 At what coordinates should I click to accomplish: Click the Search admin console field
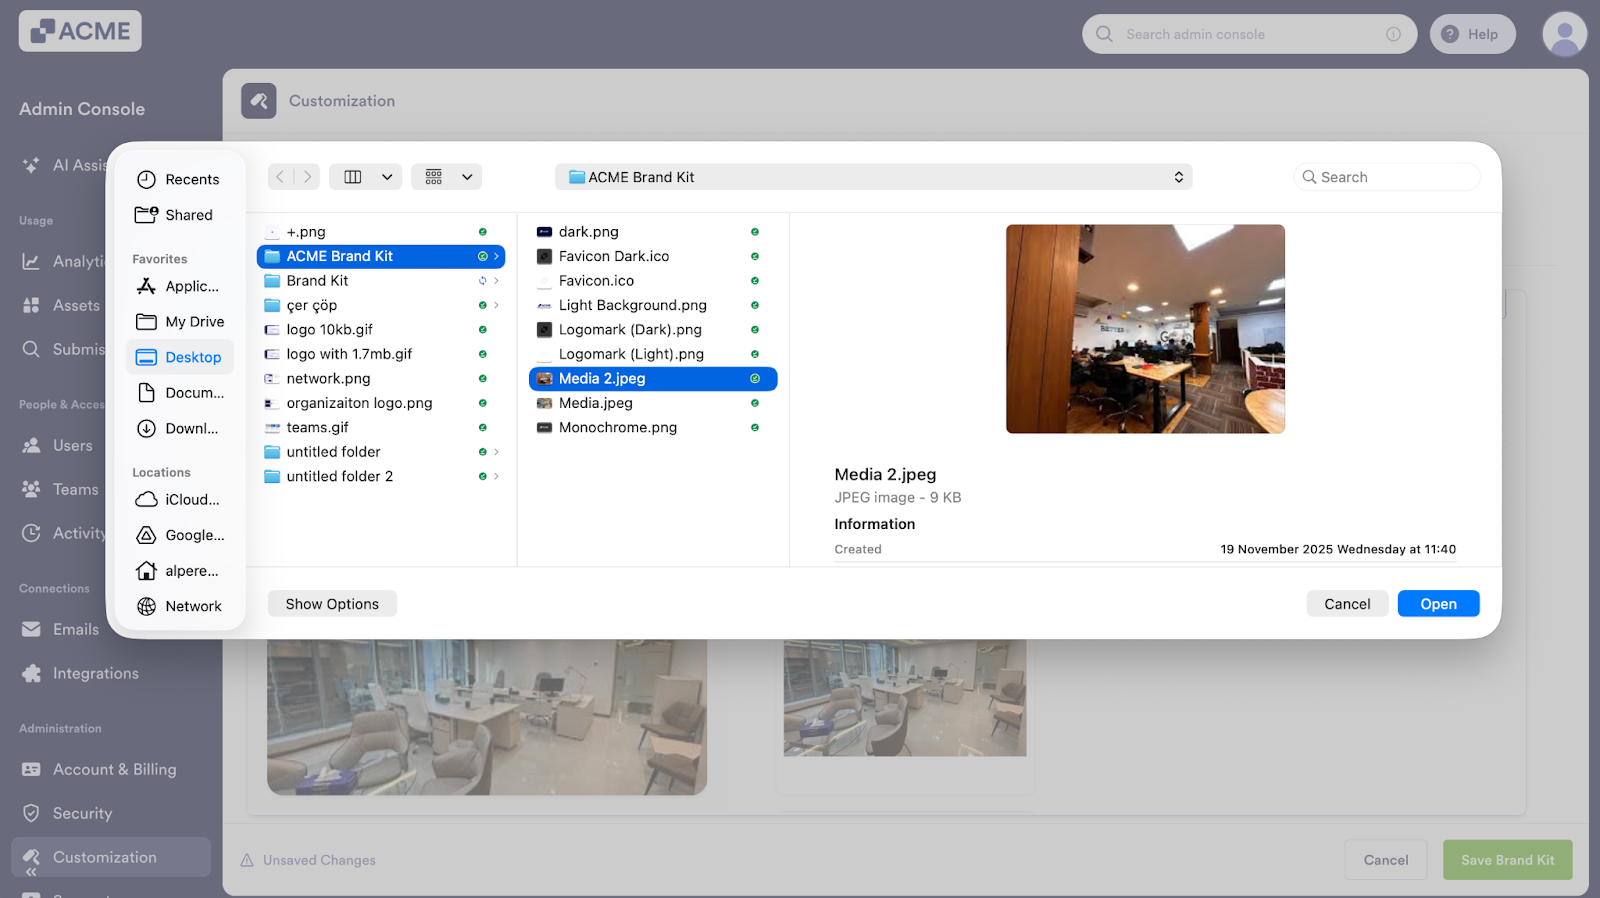tap(1249, 34)
